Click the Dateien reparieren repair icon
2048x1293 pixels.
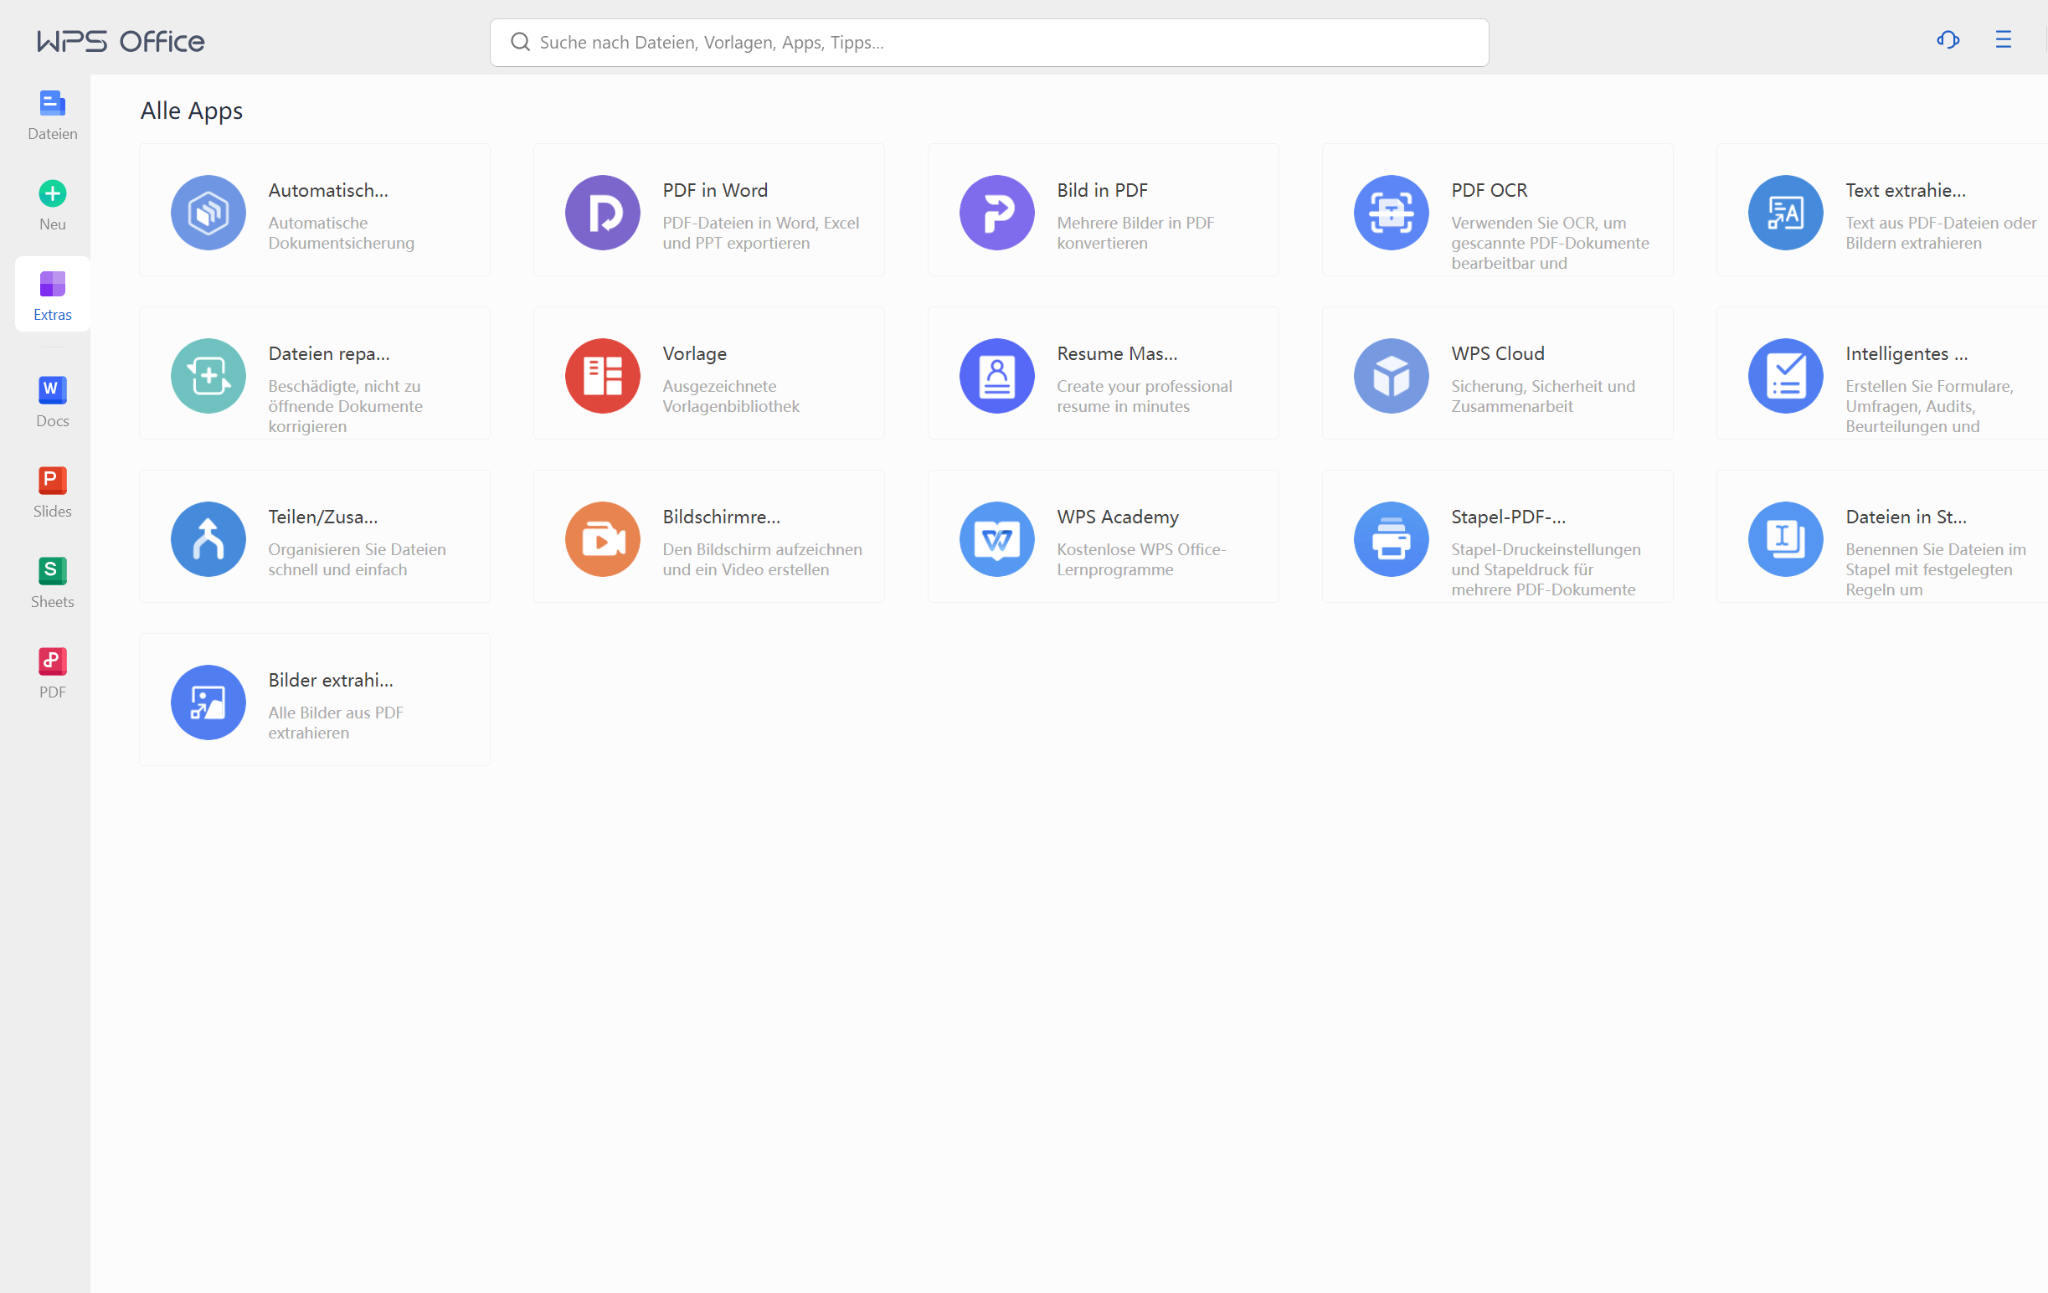[208, 375]
